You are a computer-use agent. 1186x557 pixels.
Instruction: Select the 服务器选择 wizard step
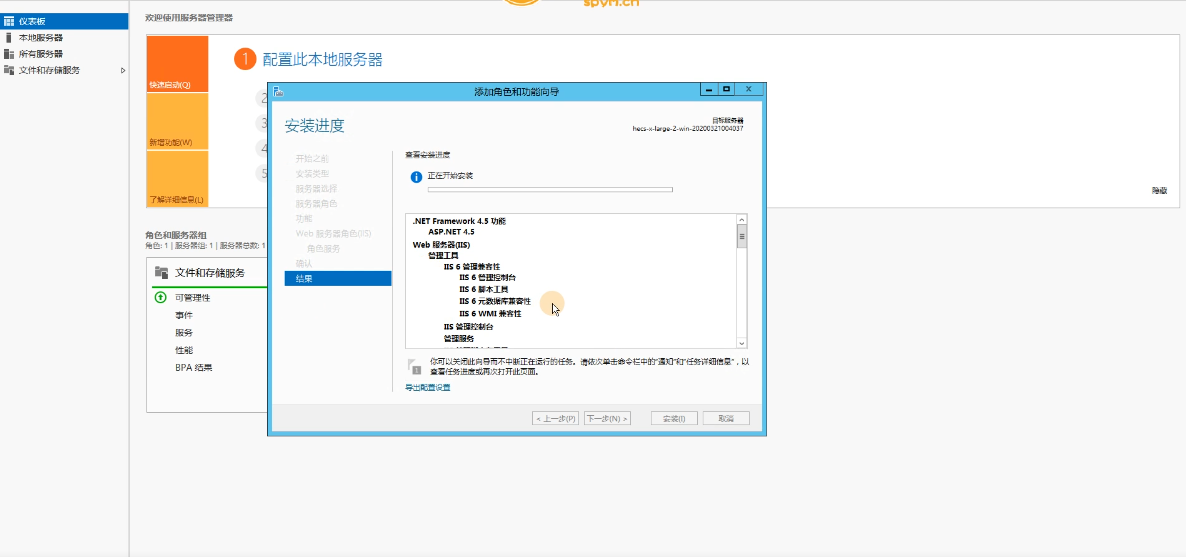316,188
